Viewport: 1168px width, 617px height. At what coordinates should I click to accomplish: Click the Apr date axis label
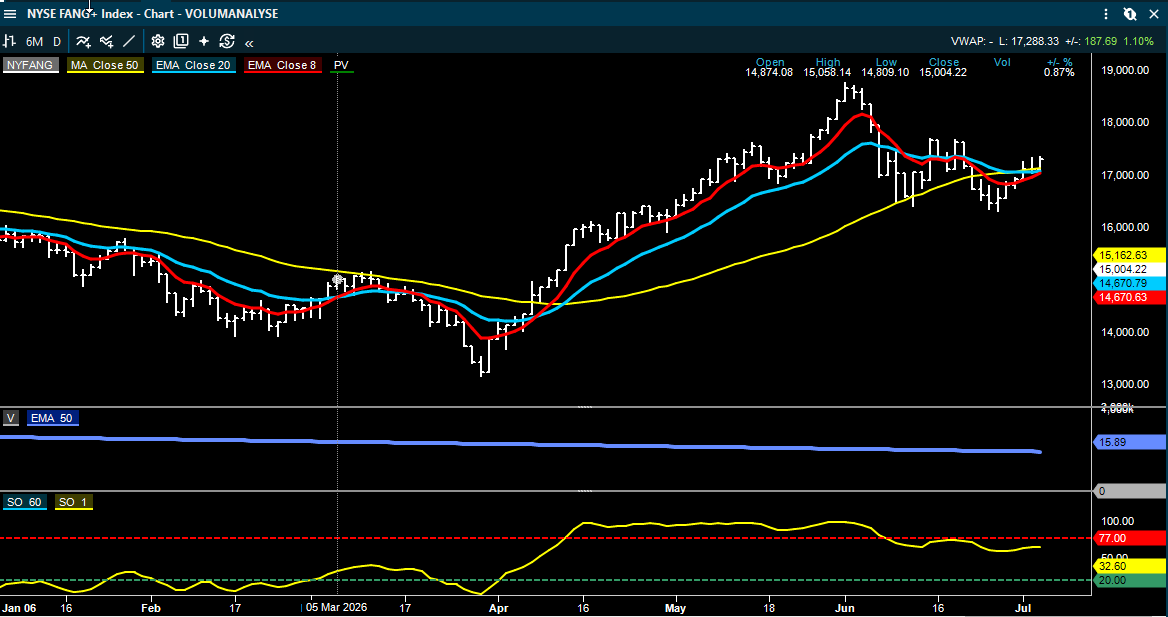[498, 607]
